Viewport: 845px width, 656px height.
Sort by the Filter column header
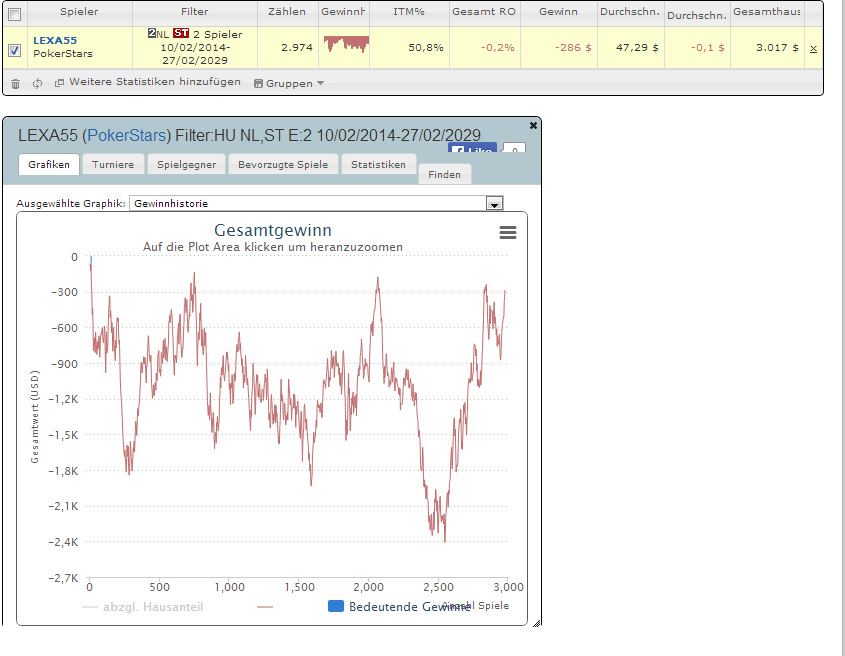pyautogui.click(x=195, y=12)
